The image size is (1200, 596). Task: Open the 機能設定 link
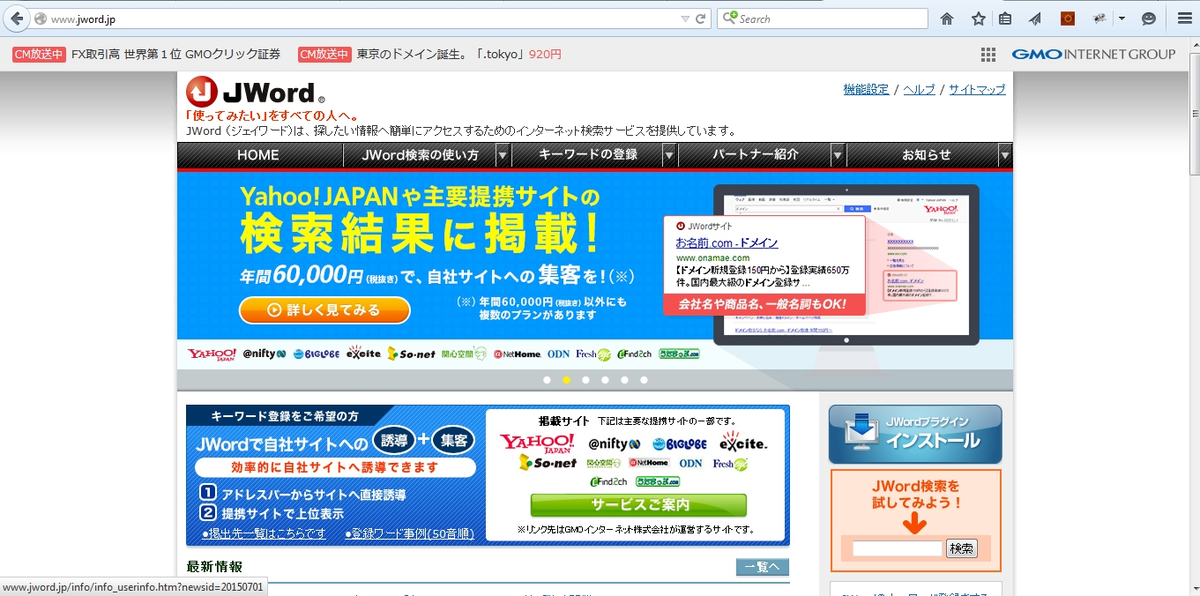[x=866, y=90]
